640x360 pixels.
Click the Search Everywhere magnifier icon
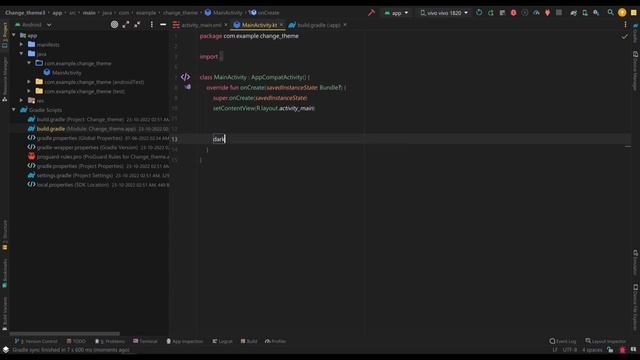(610, 13)
